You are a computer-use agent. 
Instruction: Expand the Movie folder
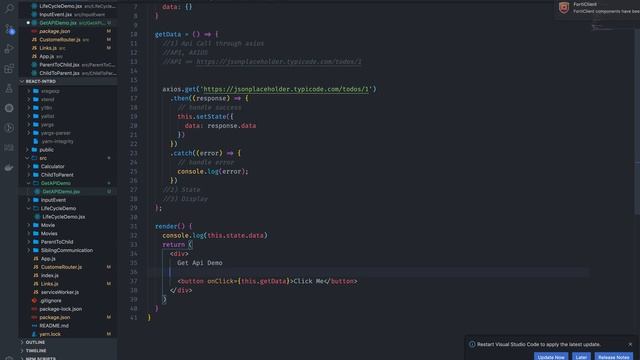click(68, 225)
